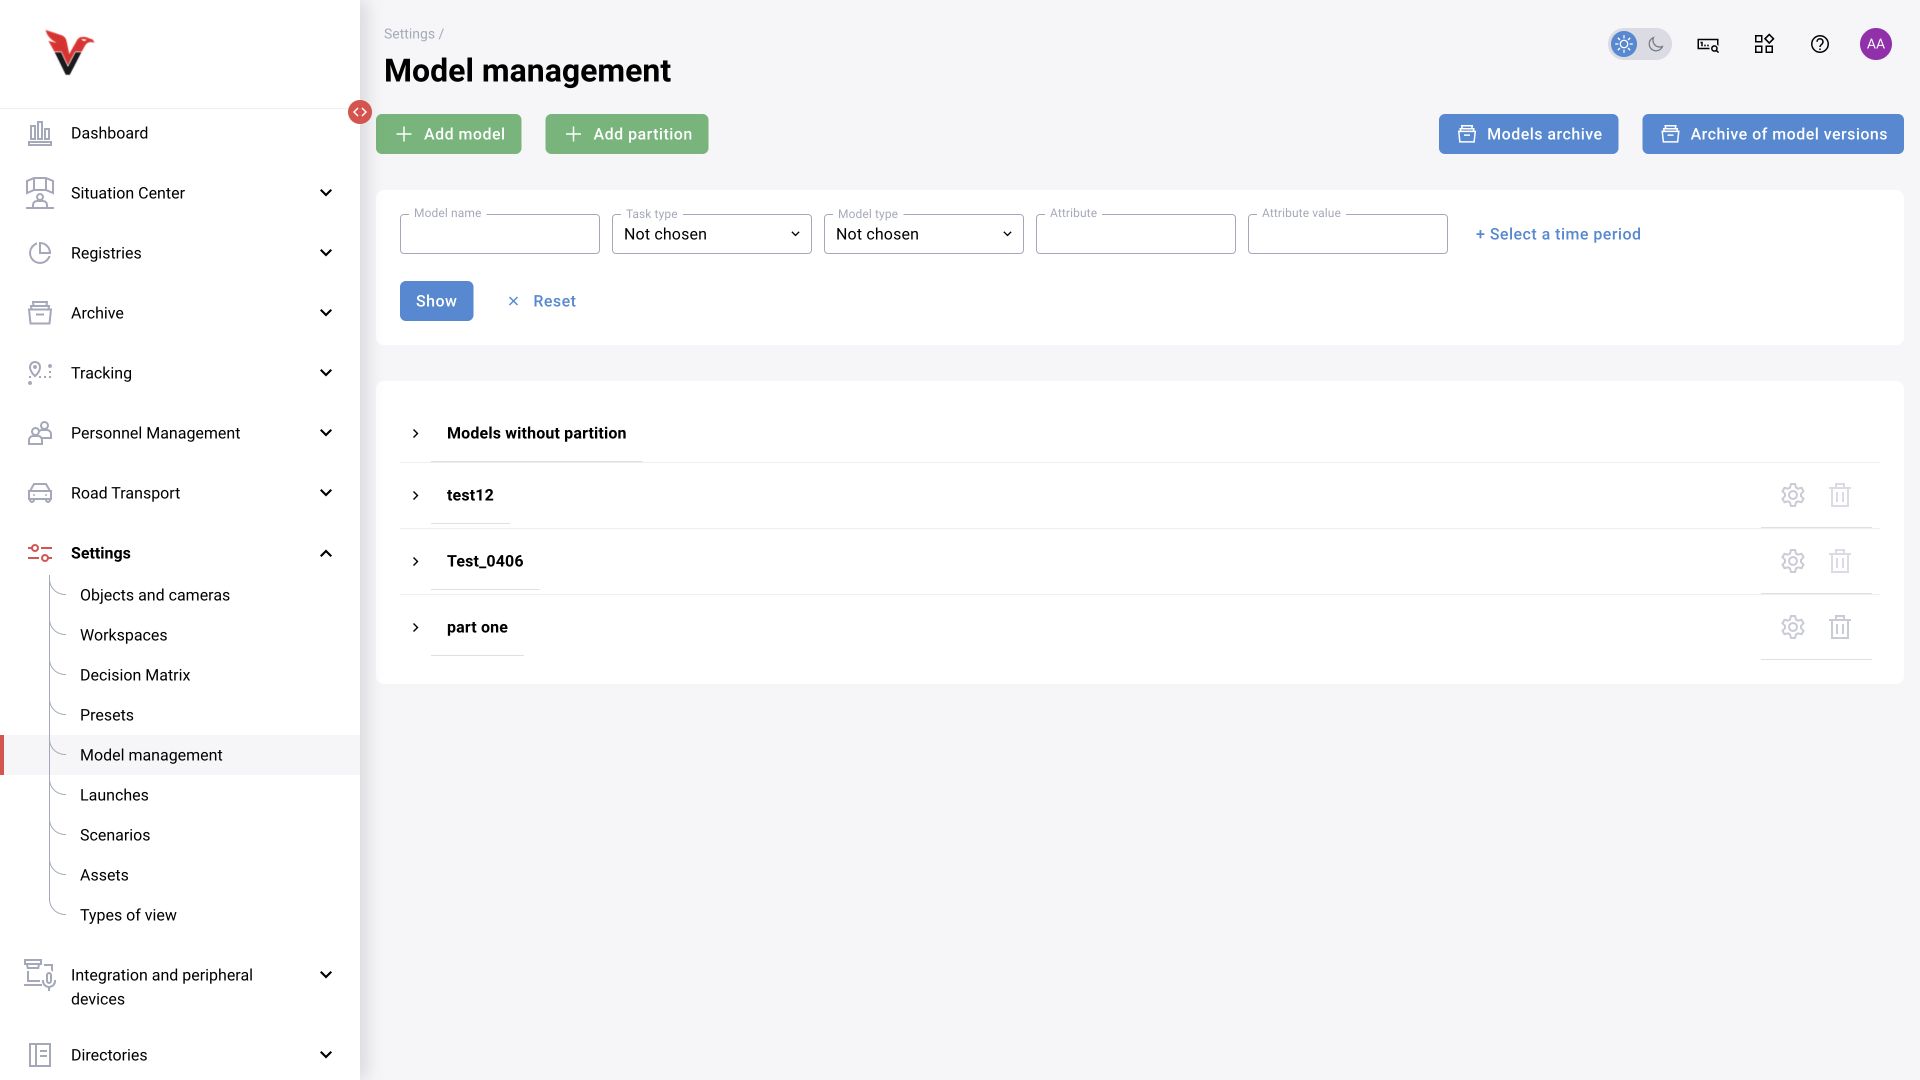Click the Show filter button
1920x1080 pixels.
click(x=437, y=301)
